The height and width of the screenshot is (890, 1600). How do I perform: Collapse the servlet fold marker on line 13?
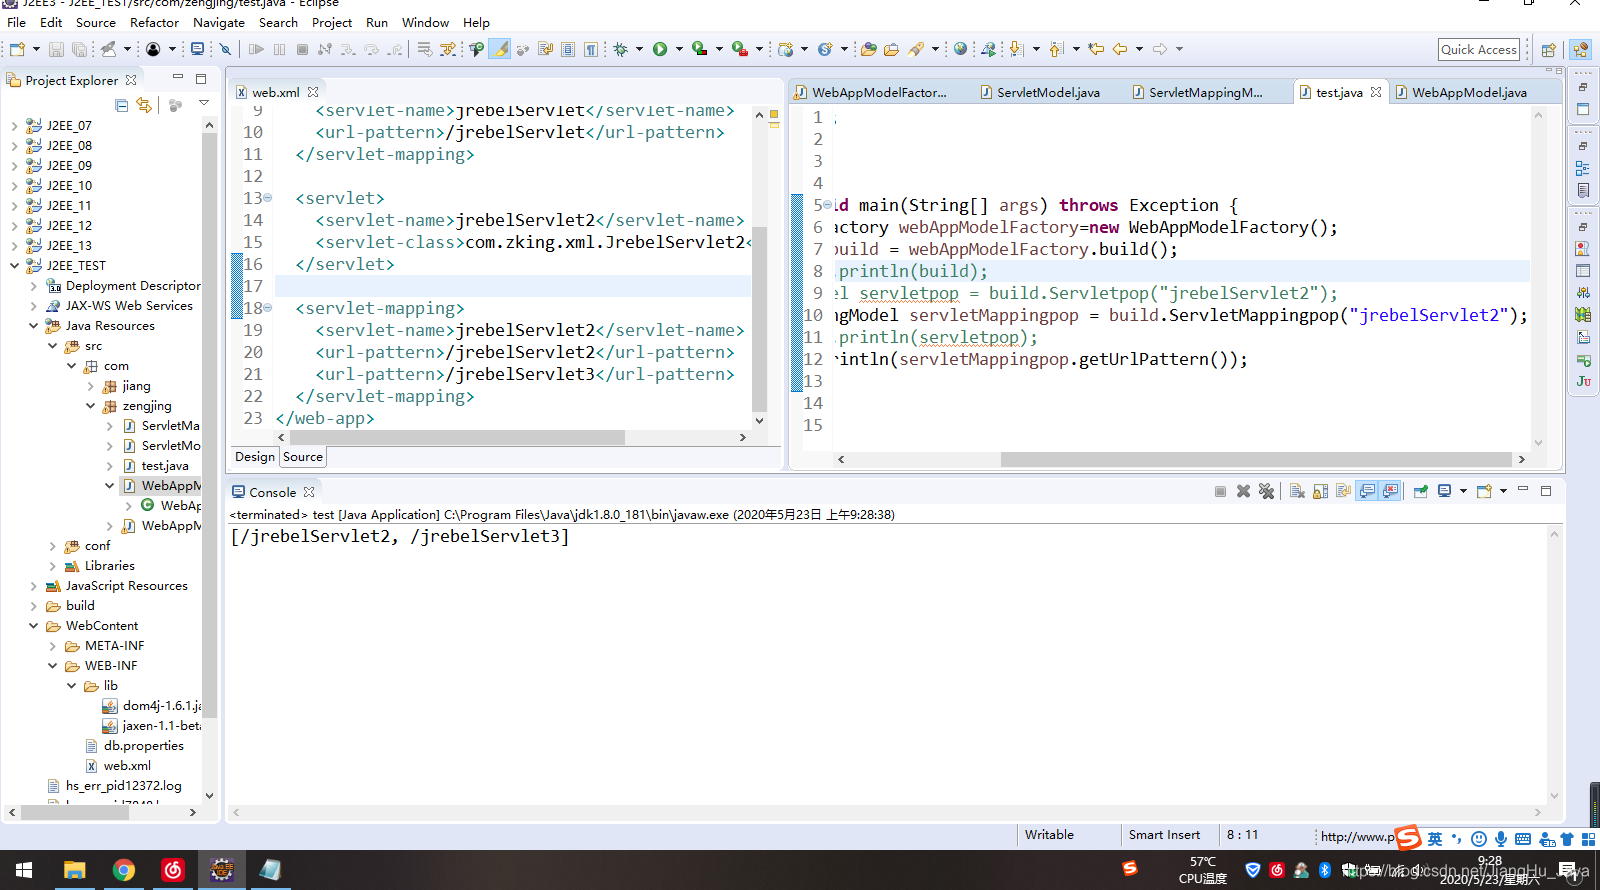point(268,198)
